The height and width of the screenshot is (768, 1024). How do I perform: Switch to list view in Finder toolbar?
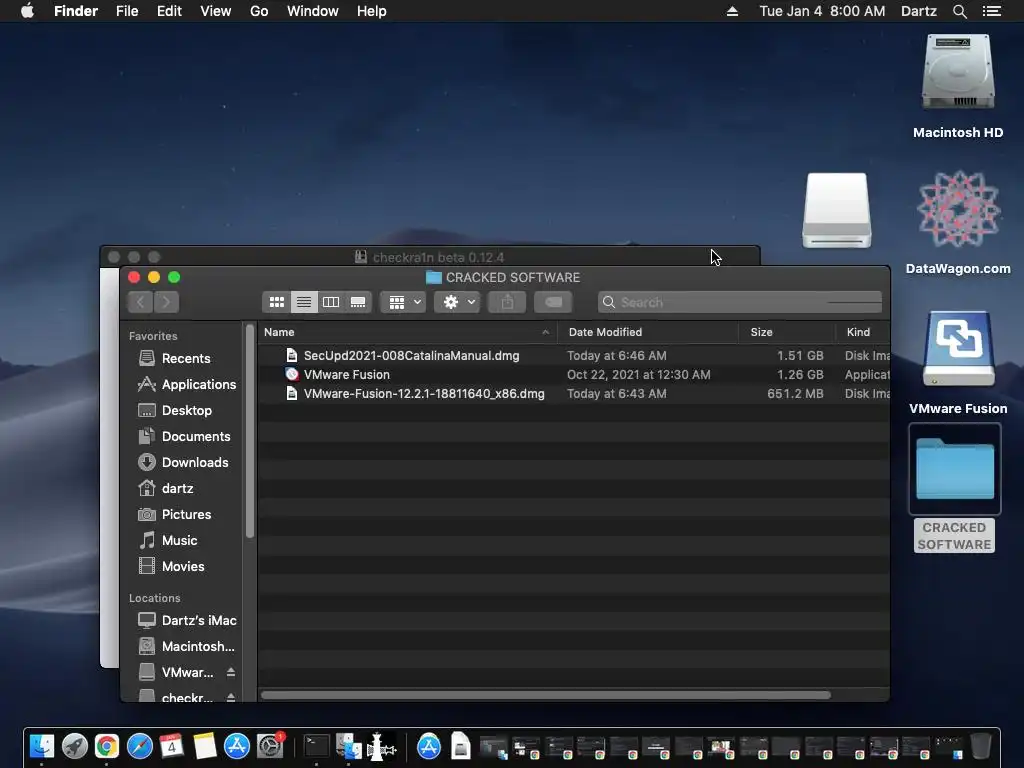tap(304, 302)
